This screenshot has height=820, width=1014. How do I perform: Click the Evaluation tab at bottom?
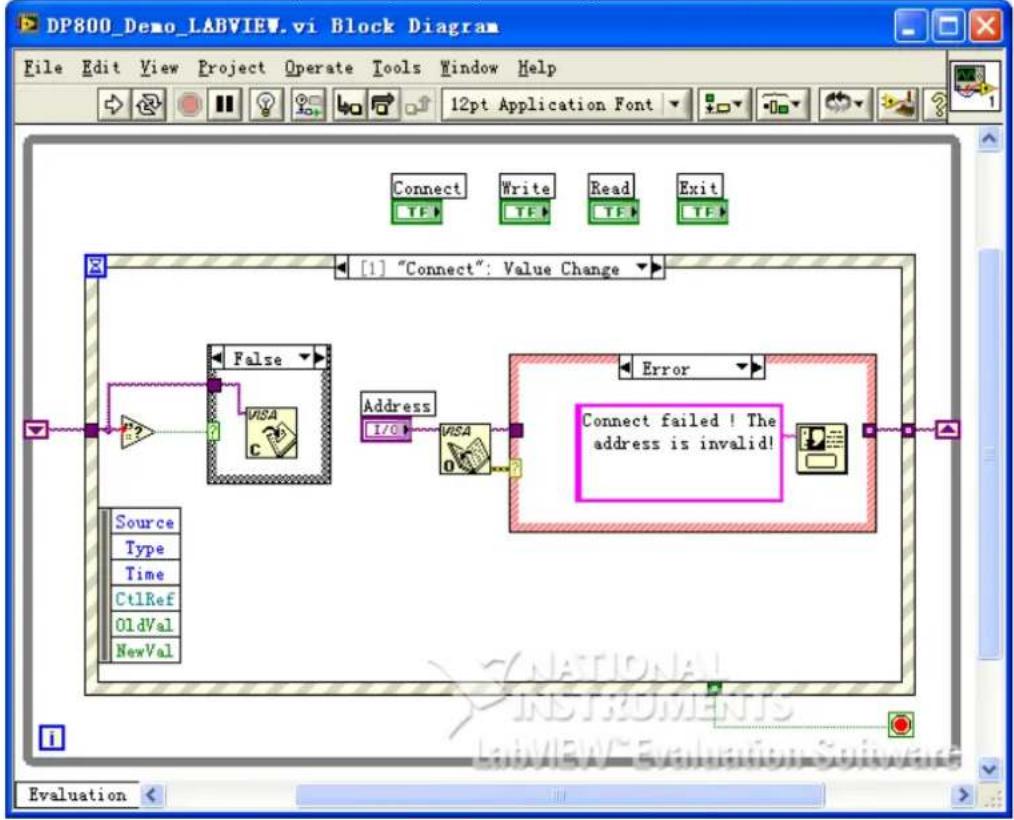click(x=77, y=795)
